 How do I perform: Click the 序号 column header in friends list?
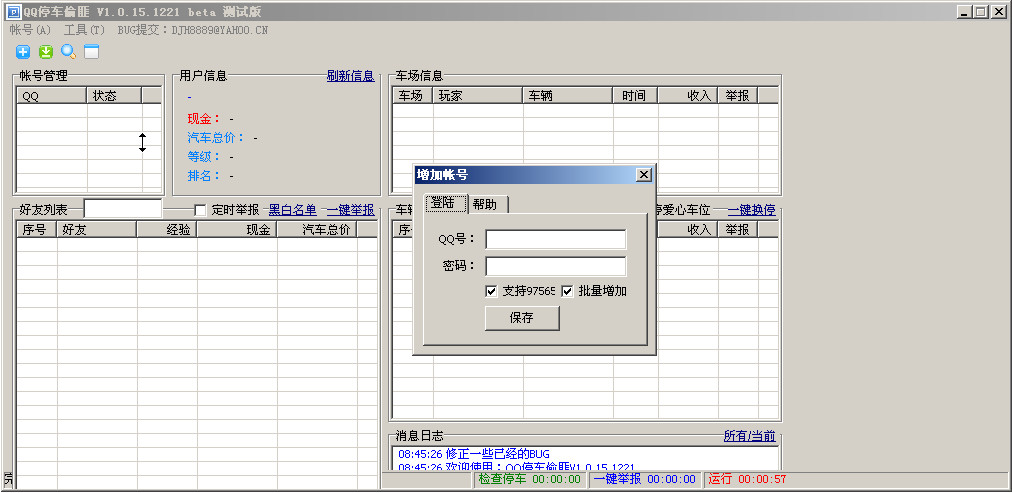37,229
